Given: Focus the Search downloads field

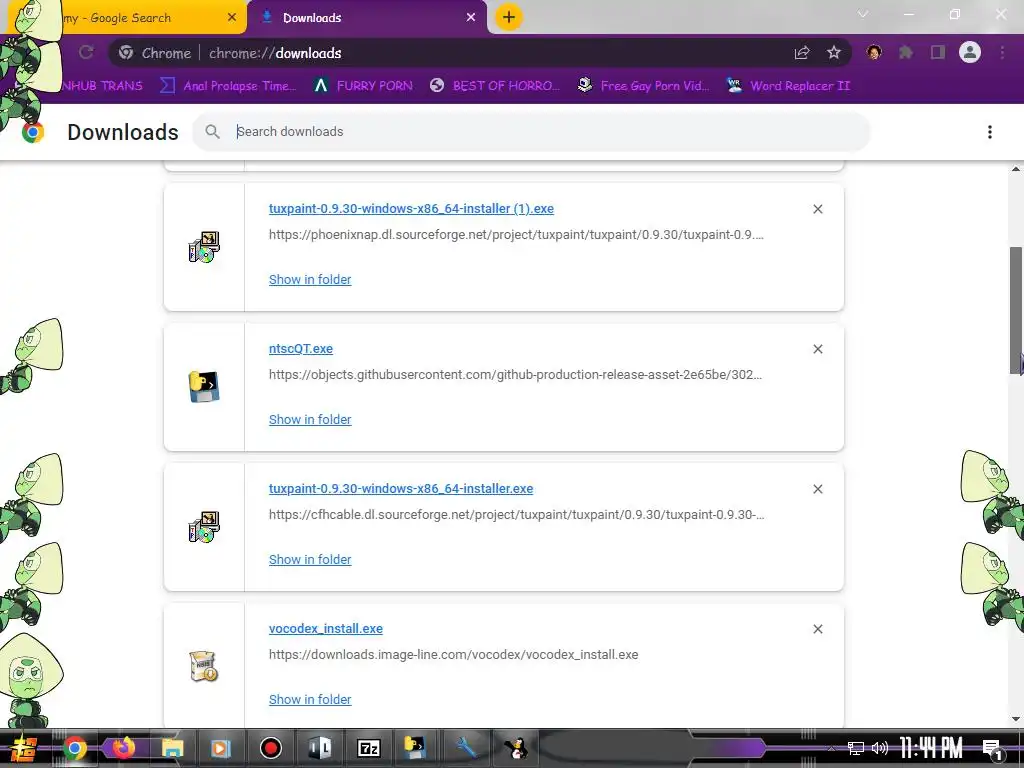Looking at the screenshot, I should pyautogui.click(x=531, y=132).
